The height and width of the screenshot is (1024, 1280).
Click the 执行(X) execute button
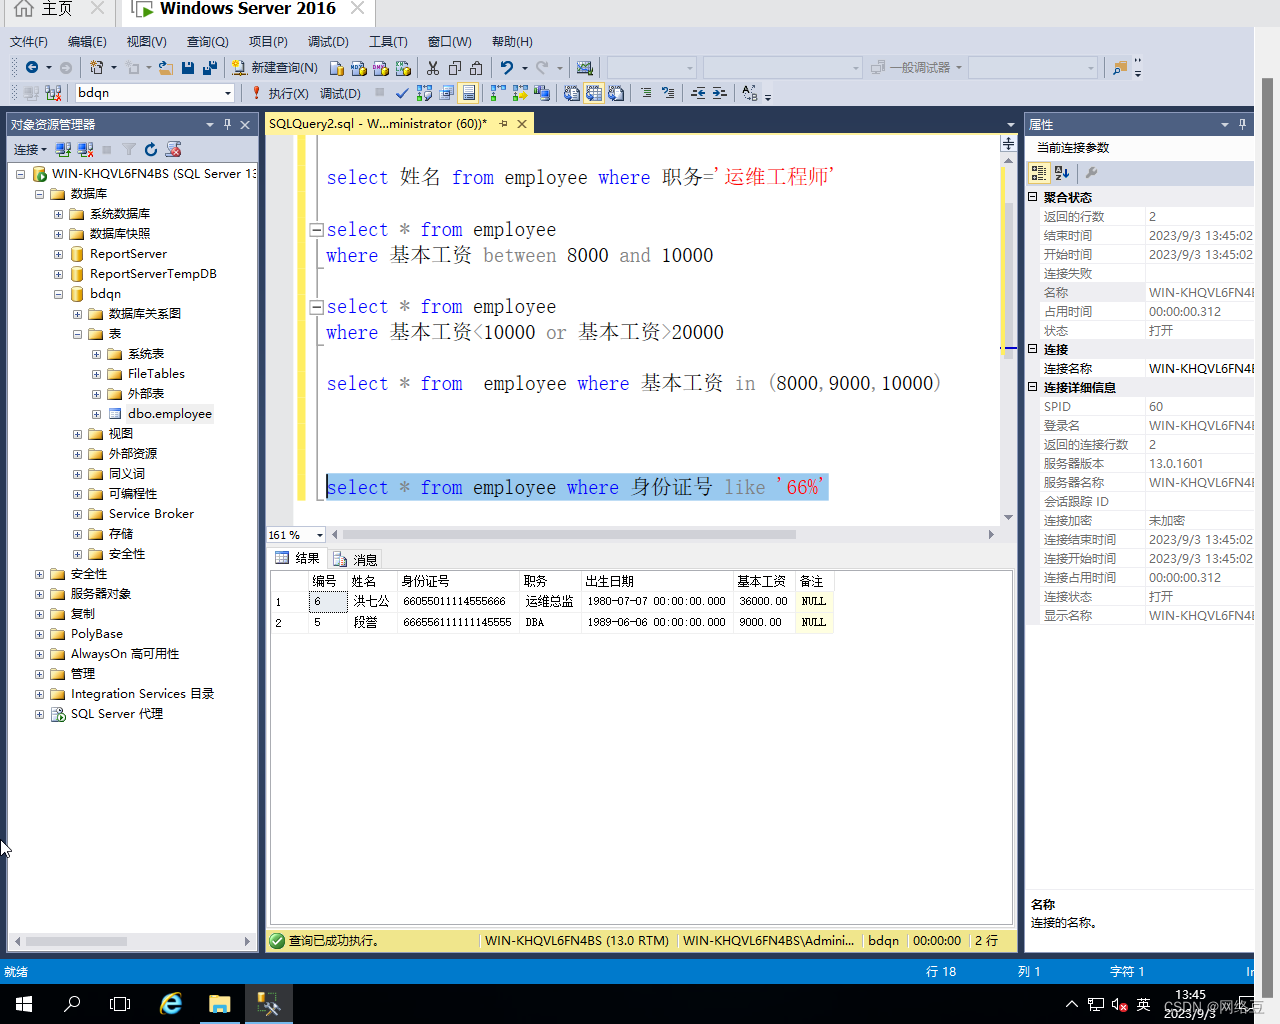279,93
